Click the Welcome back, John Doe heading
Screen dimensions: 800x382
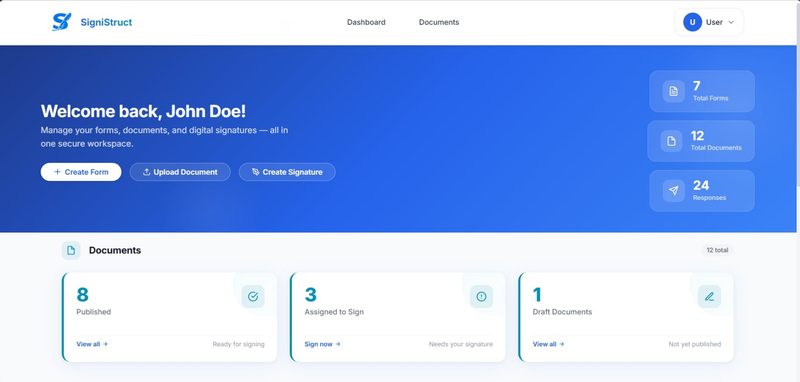(143, 111)
